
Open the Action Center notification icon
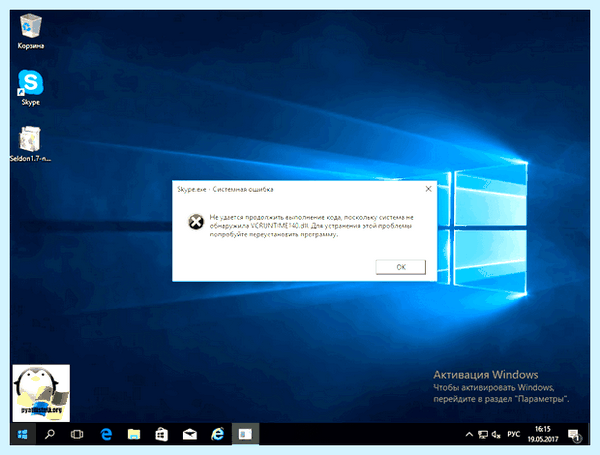point(574,435)
